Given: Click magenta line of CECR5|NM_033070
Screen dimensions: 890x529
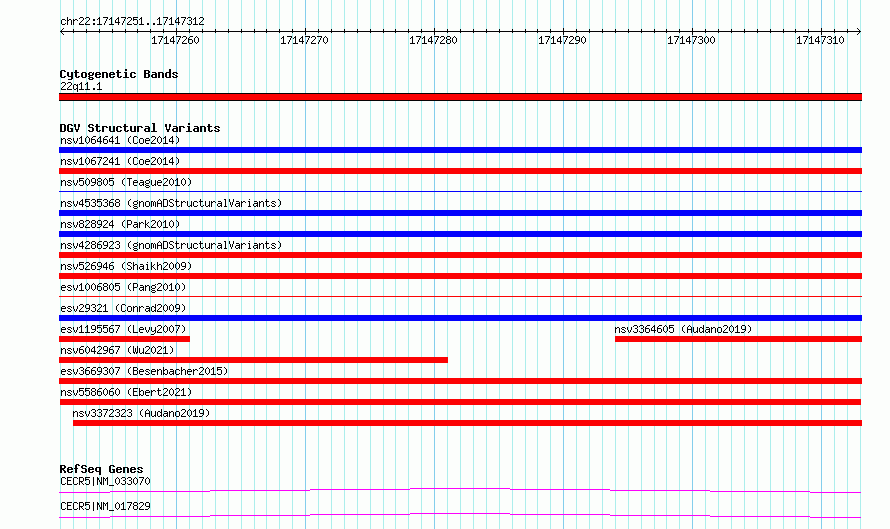Looking at the screenshot, I should (460, 490).
